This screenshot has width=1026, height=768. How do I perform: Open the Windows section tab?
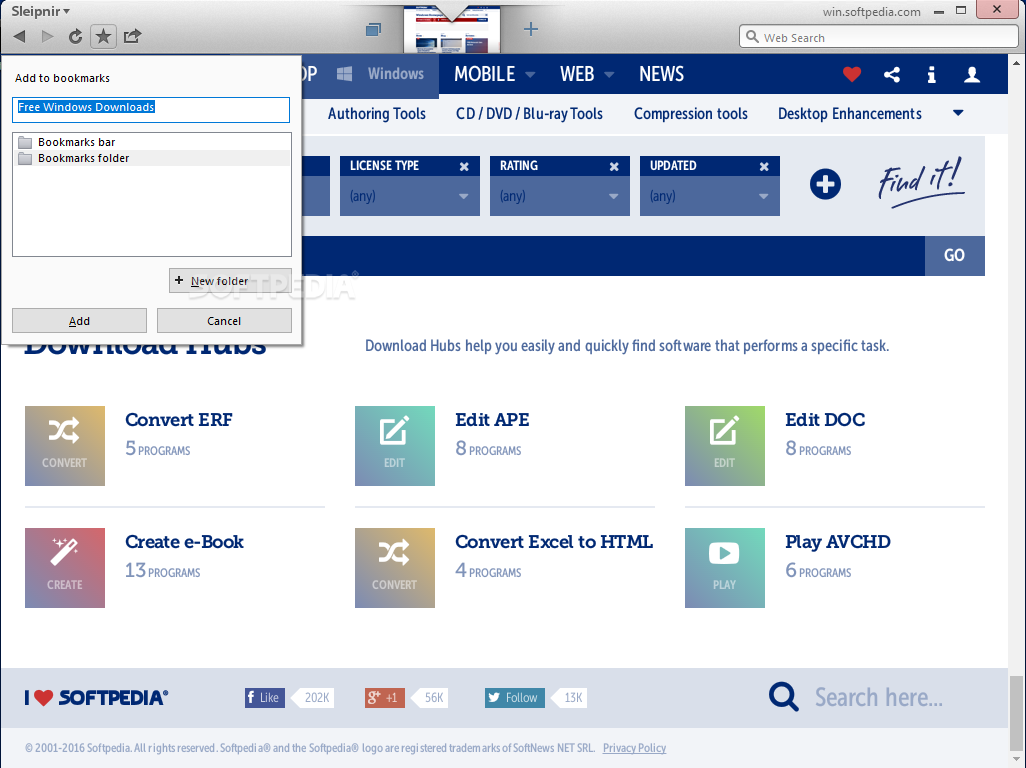pos(381,74)
